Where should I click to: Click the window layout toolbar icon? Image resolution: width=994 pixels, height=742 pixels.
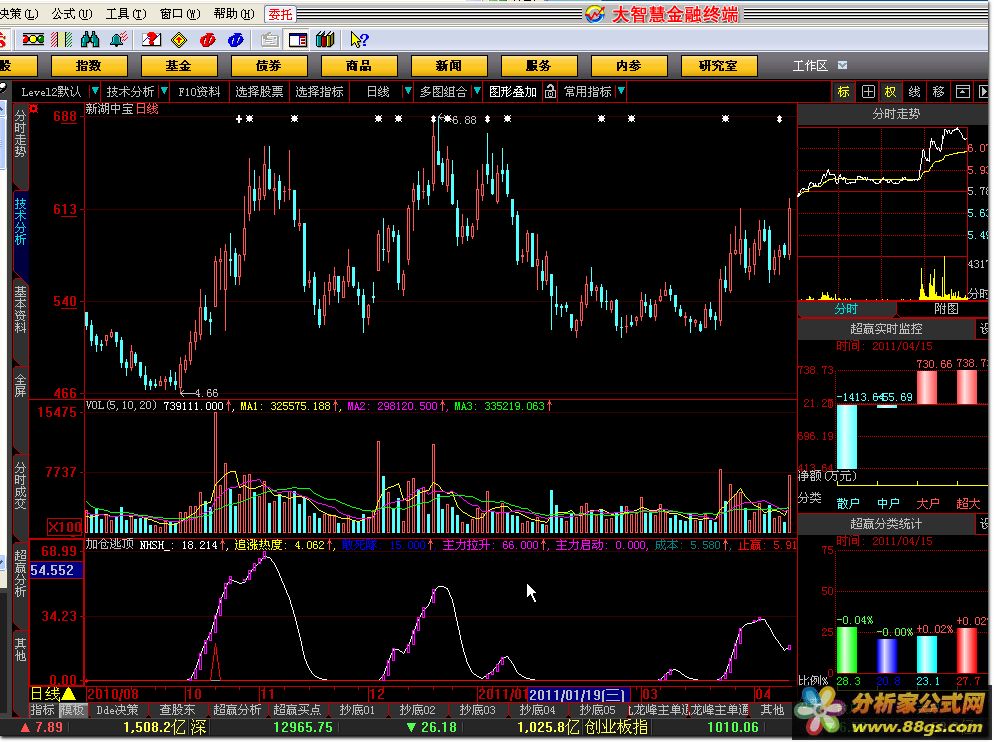point(297,40)
